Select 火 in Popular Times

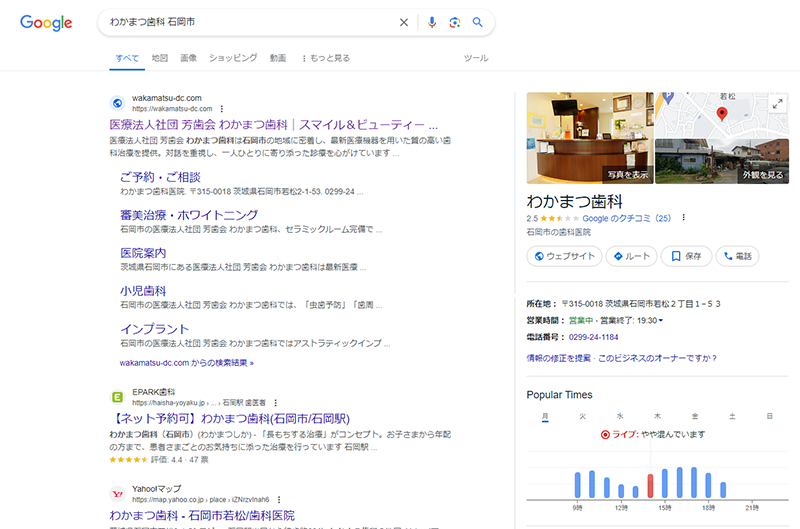pos(583,416)
